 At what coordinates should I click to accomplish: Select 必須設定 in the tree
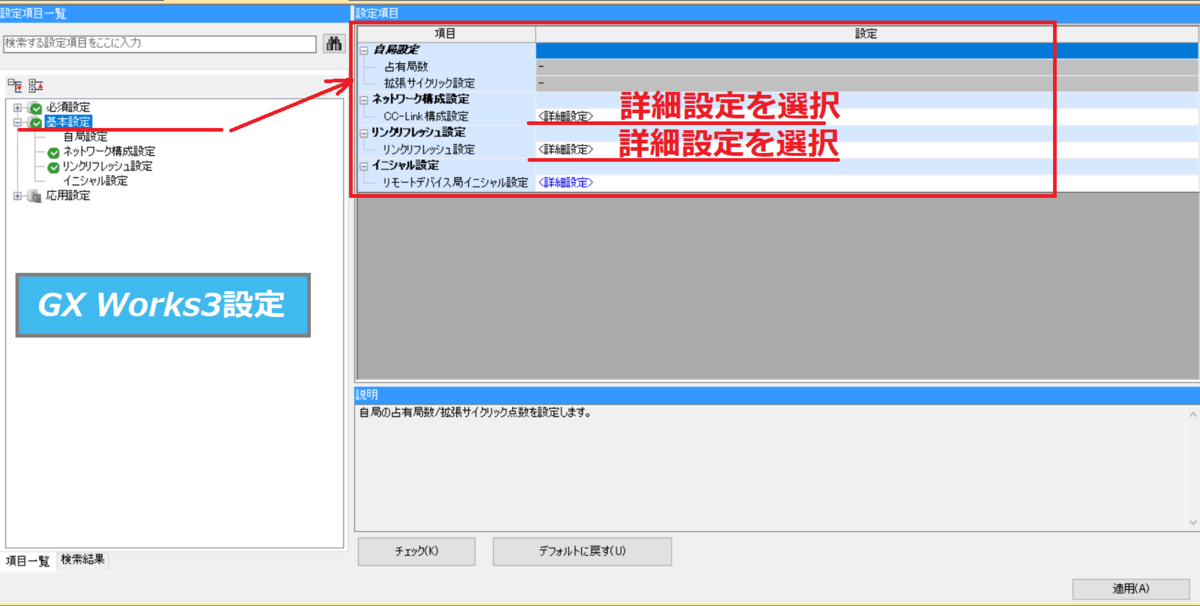tap(67, 108)
